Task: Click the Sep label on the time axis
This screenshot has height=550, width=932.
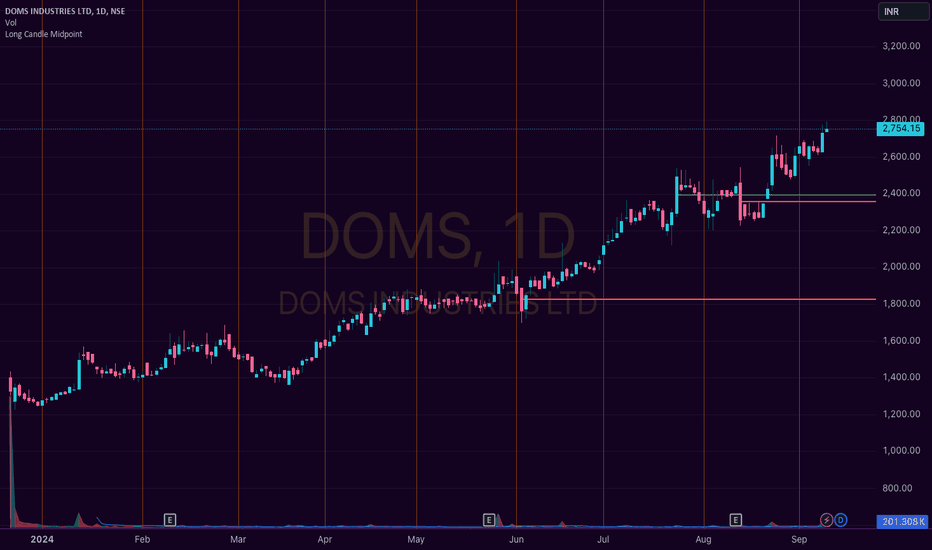Action: 799,539
